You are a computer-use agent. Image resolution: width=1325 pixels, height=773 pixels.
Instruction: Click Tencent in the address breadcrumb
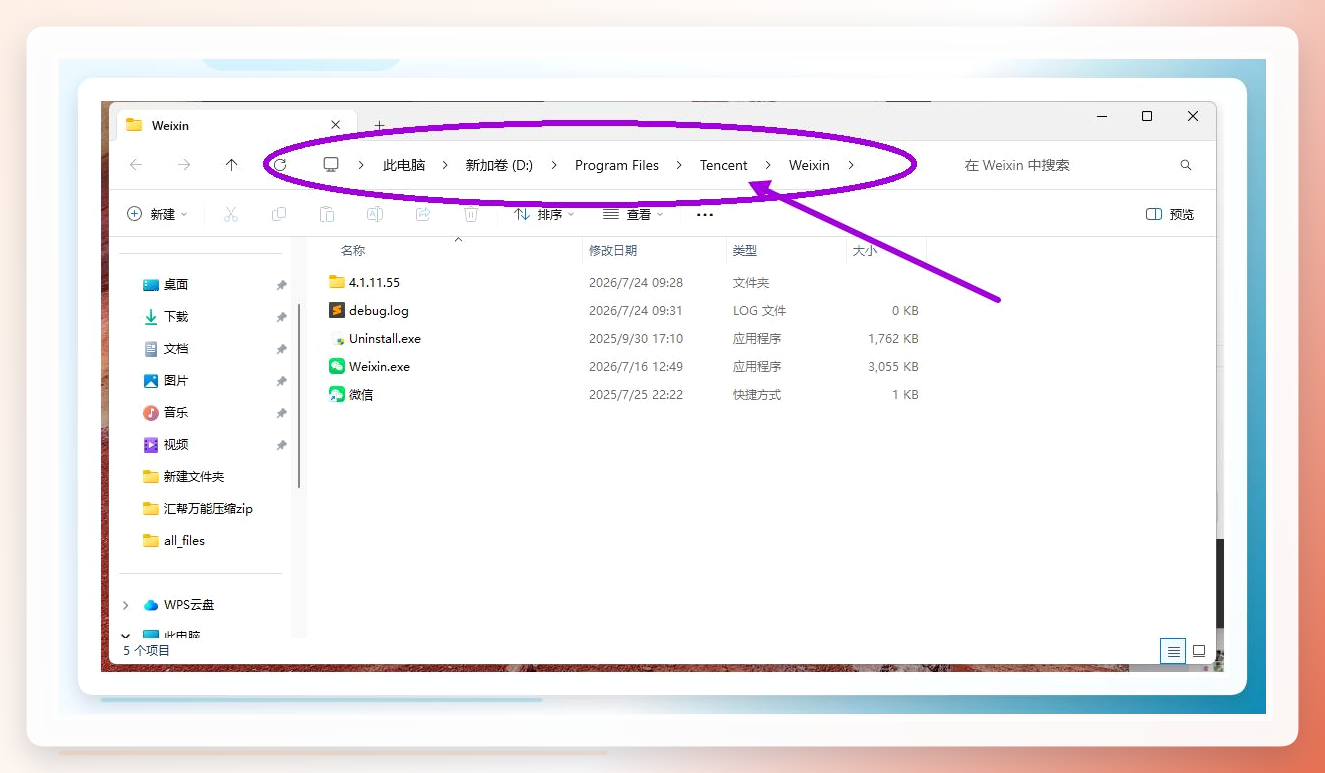pyautogui.click(x=724, y=165)
